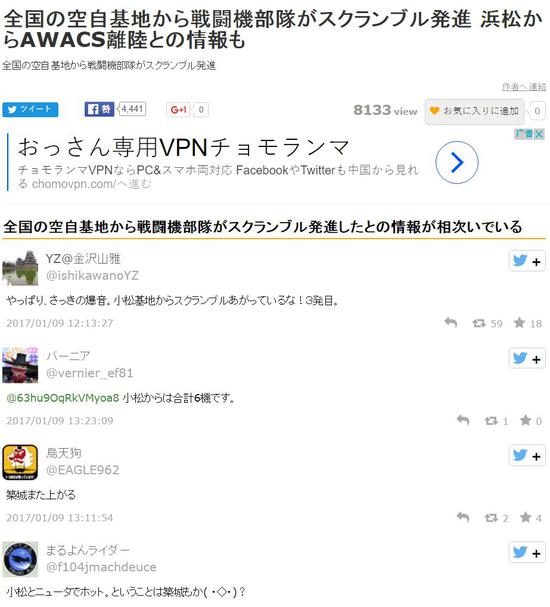The height and width of the screenshot is (607, 550).
Task: Add the article to favorites with the heart button
Action: click(x=475, y=111)
